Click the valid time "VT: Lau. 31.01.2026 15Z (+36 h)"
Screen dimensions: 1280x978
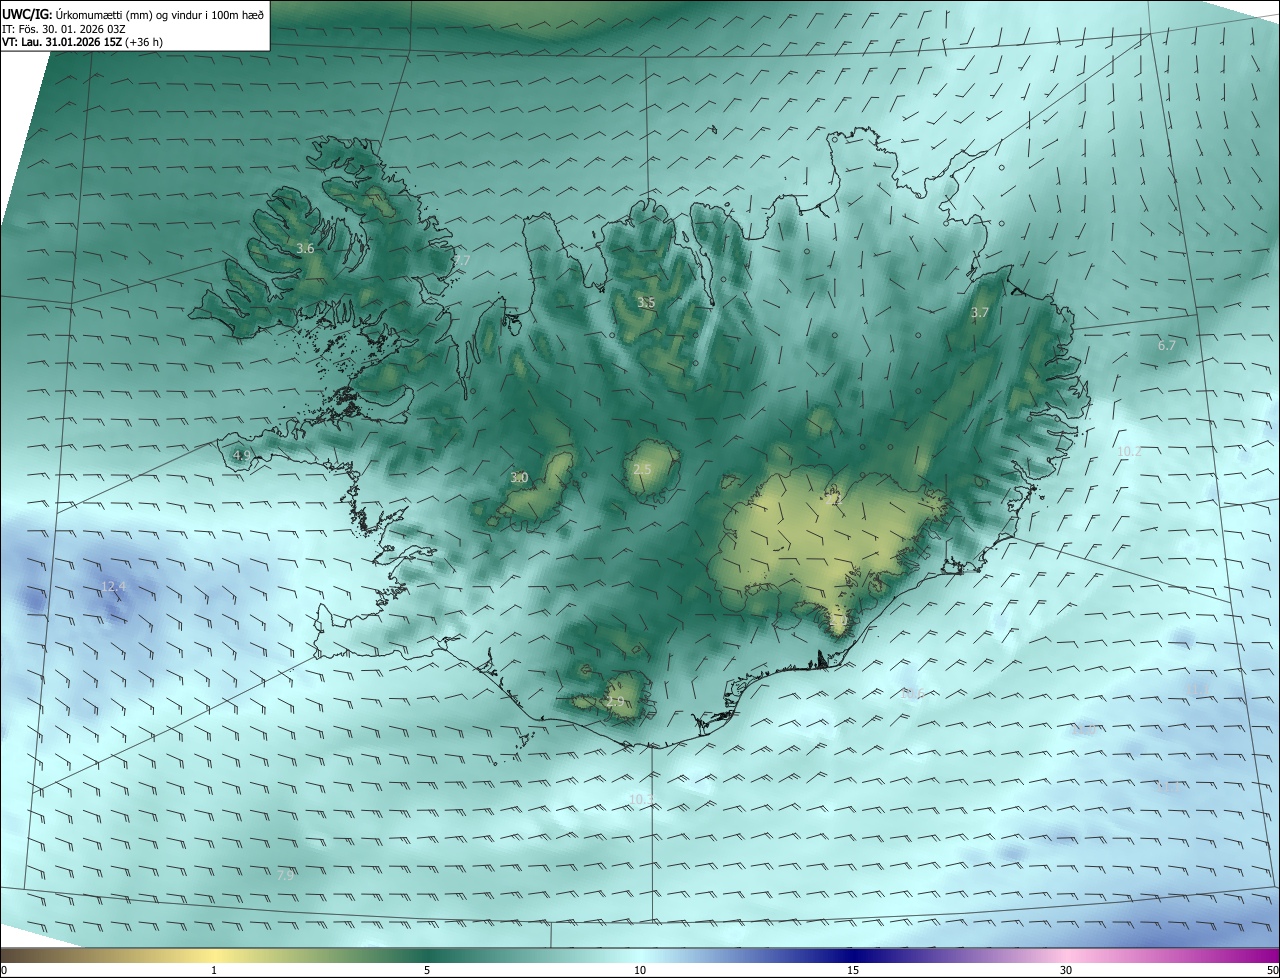pos(82,42)
